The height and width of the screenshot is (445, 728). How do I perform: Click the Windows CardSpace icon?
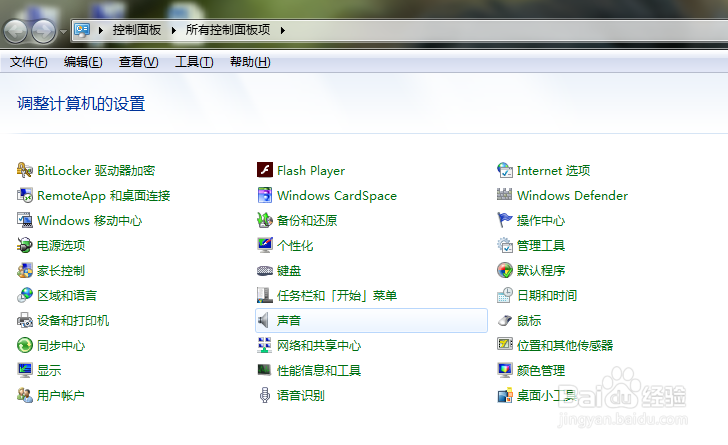click(x=265, y=196)
